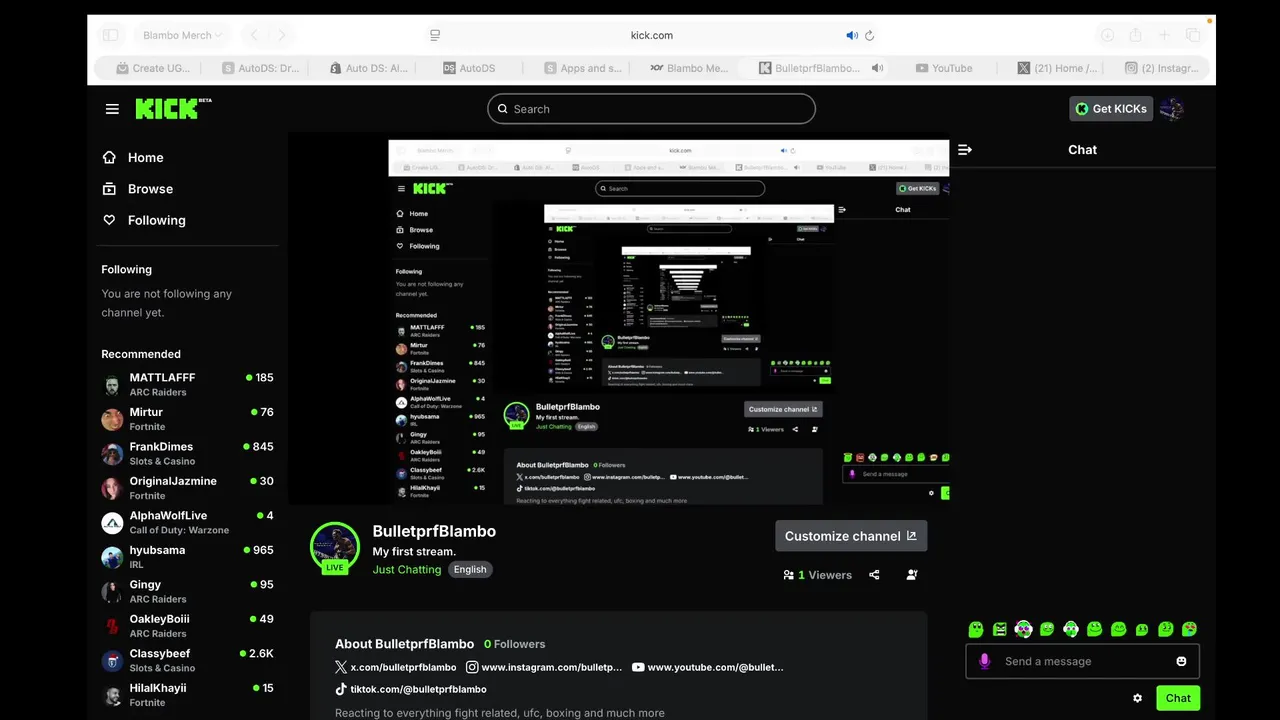This screenshot has height=720, width=1280.
Task: Show Safari tab overview icon
Action: (1193, 35)
